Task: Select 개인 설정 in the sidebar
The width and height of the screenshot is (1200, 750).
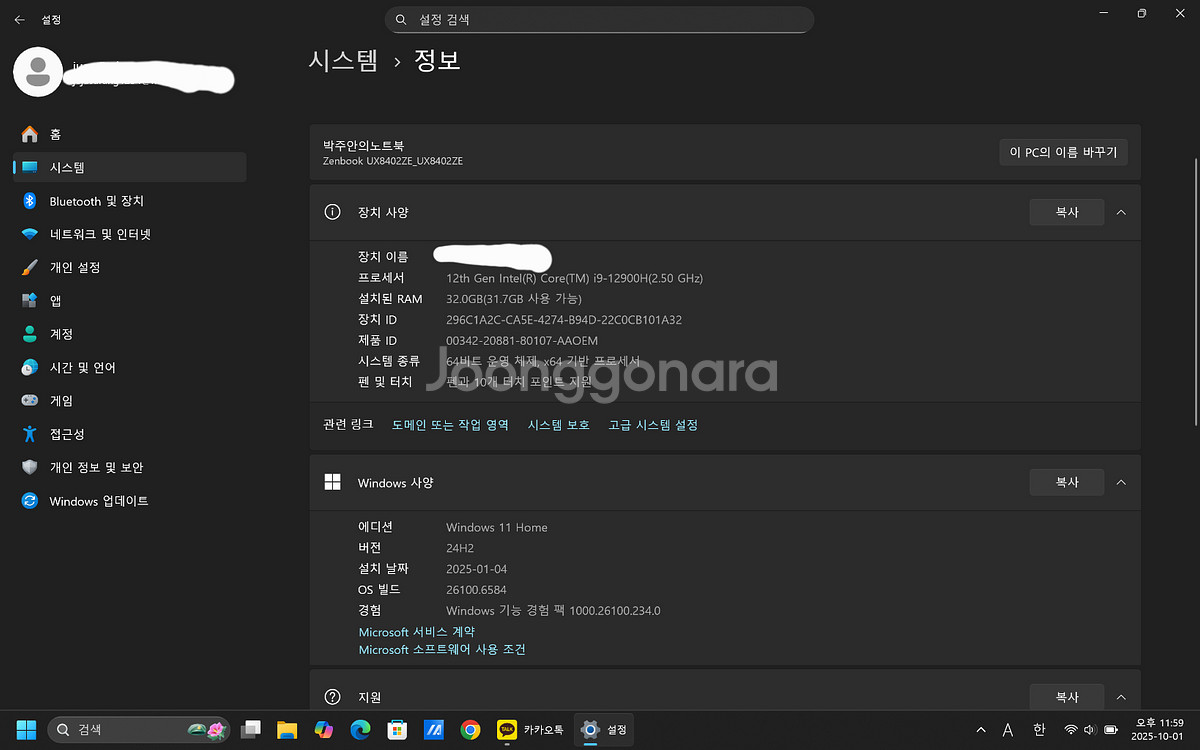Action: [x=75, y=268]
